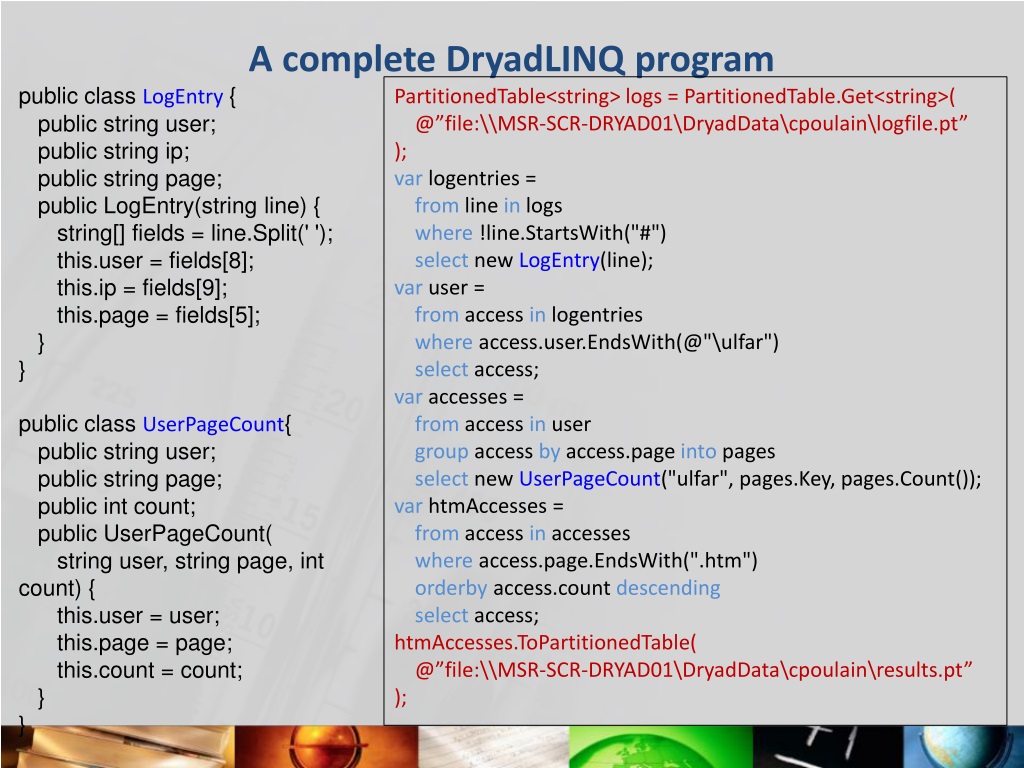Click 'public LogEntry(string line) {' constructor line
Image resolution: width=1024 pixels, height=768 pixels.
[x=179, y=206]
